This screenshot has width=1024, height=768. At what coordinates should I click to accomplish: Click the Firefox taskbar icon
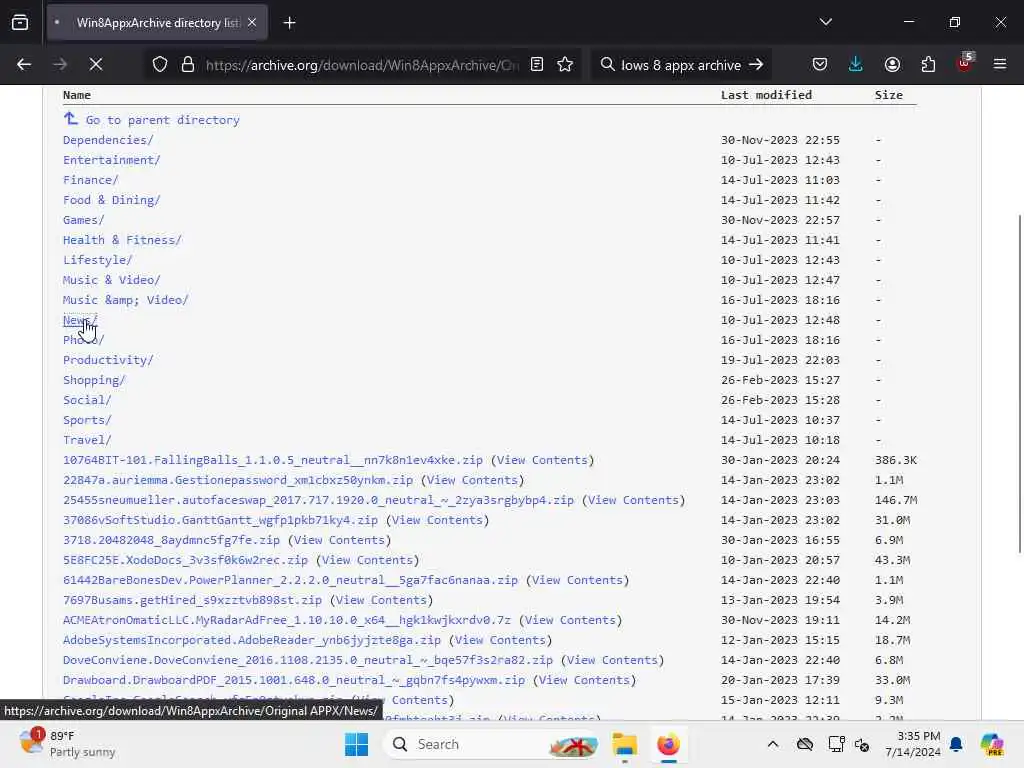[668, 744]
